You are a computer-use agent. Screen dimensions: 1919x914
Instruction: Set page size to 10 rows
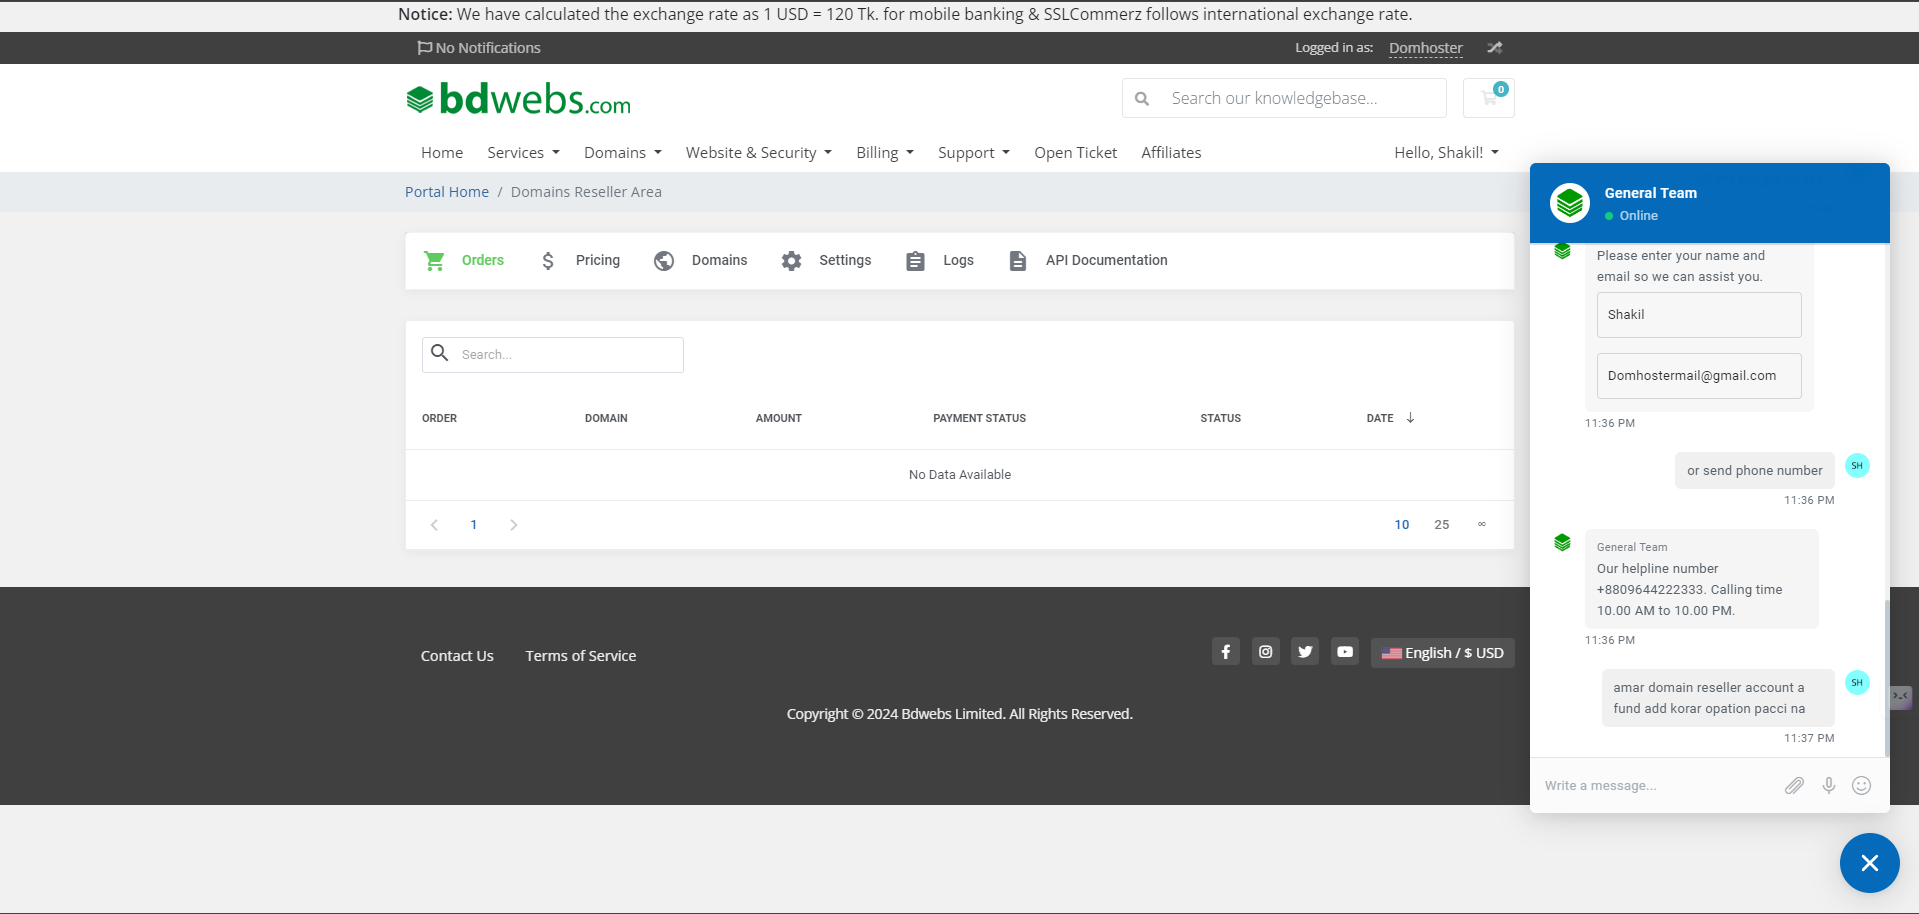point(1402,525)
